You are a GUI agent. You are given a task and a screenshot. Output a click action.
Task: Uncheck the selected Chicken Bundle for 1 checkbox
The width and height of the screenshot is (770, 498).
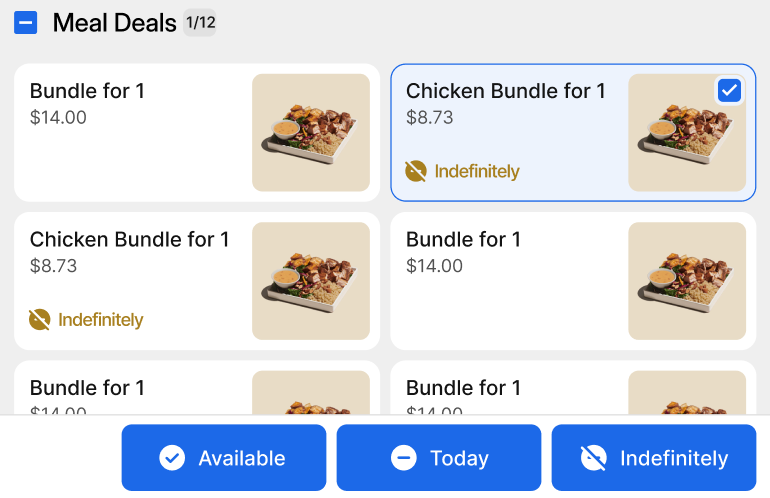click(x=729, y=91)
